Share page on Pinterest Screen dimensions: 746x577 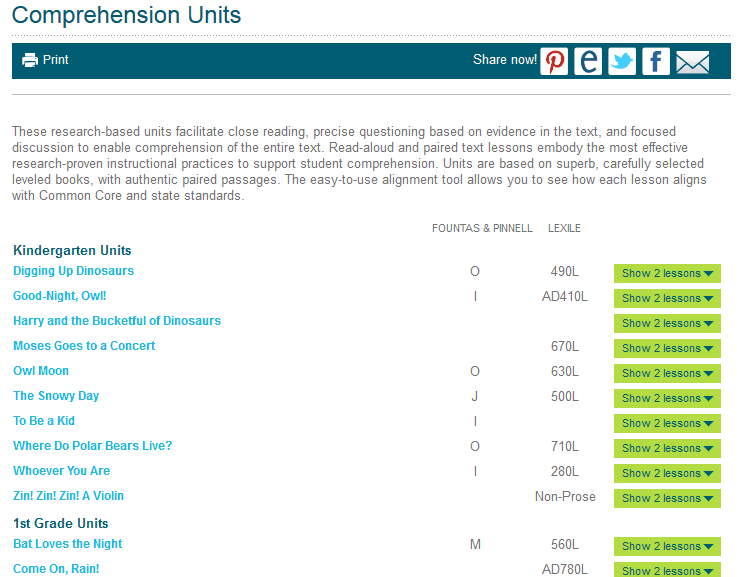click(x=555, y=61)
